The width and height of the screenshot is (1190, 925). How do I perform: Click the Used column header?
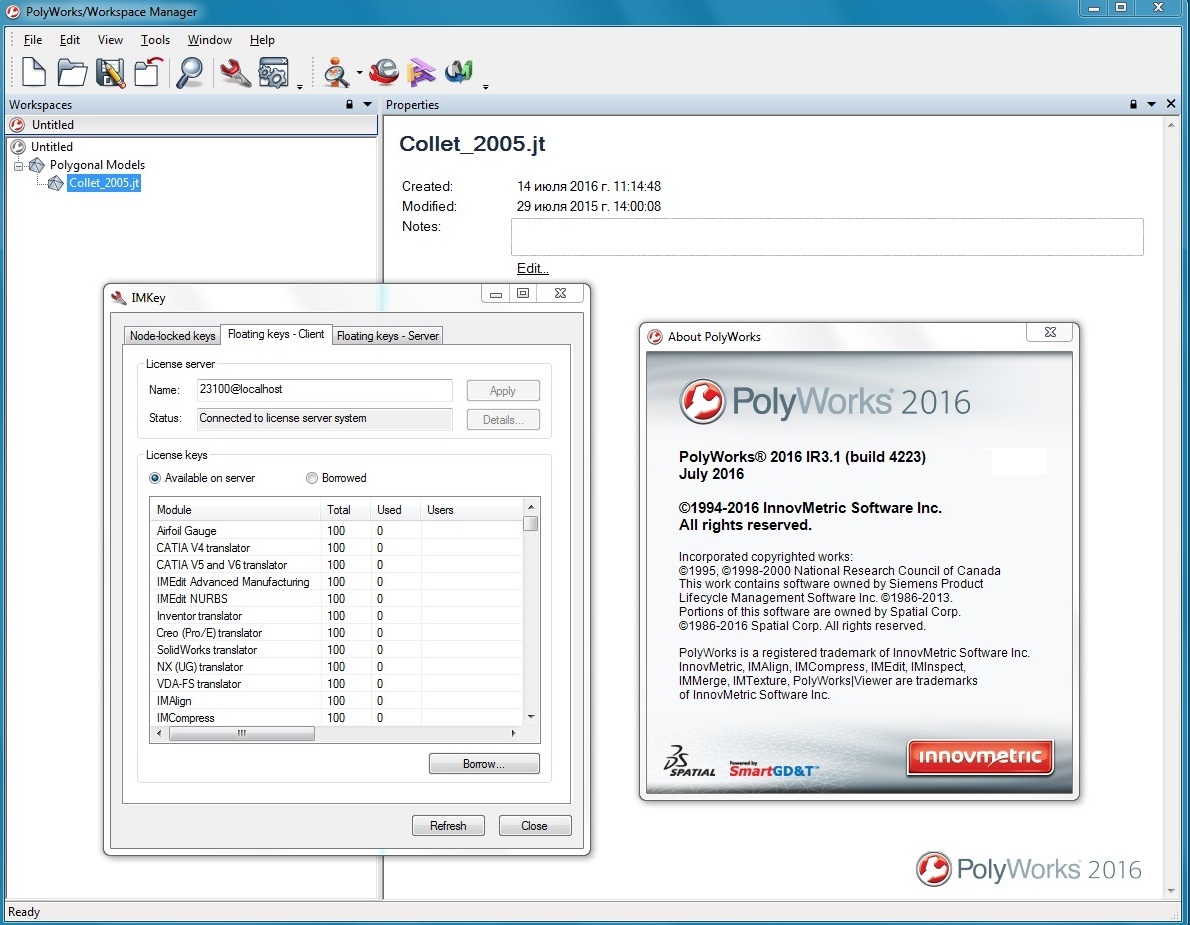[395, 510]
